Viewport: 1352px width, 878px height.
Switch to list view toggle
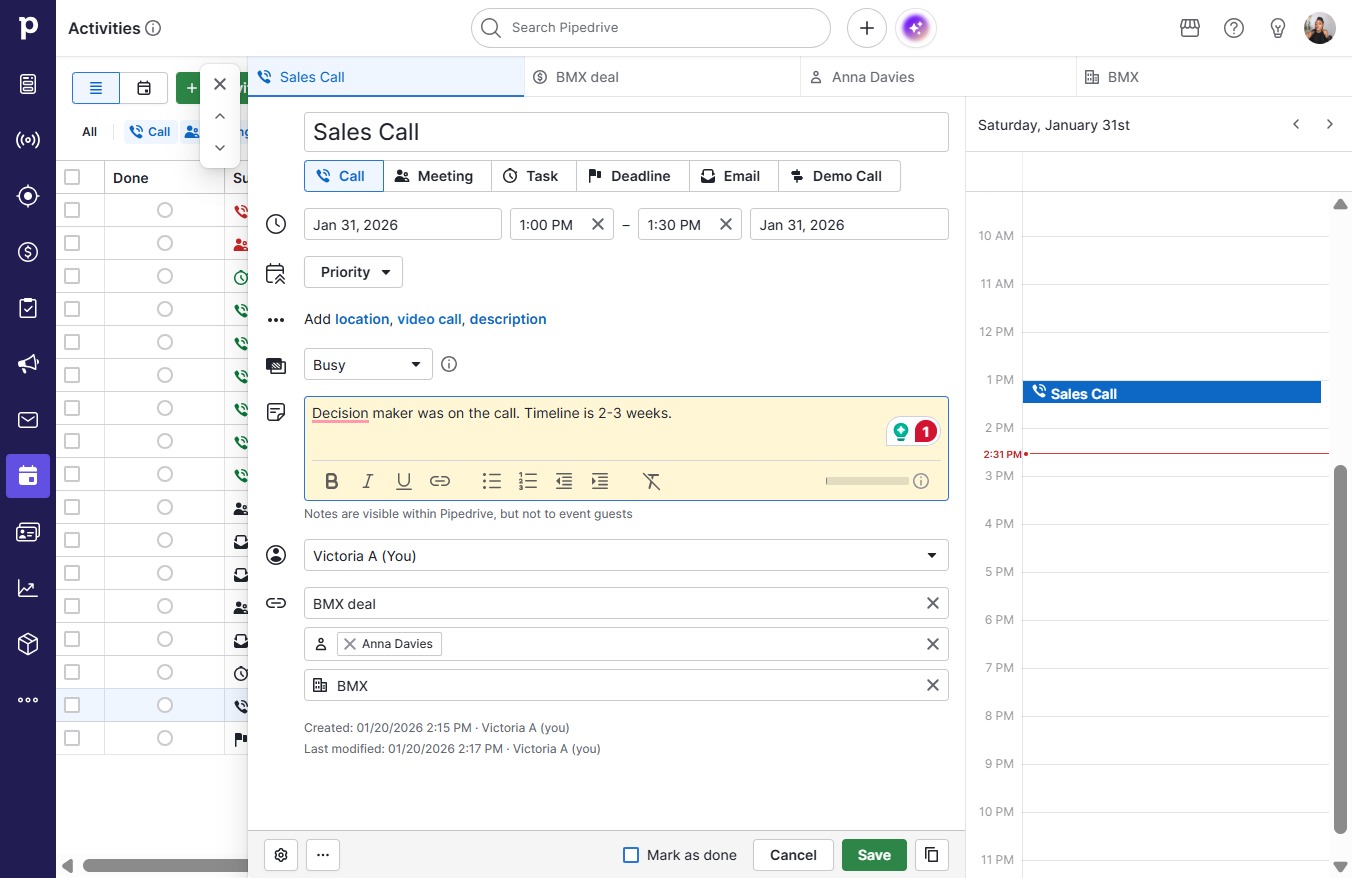pos(96,88)
